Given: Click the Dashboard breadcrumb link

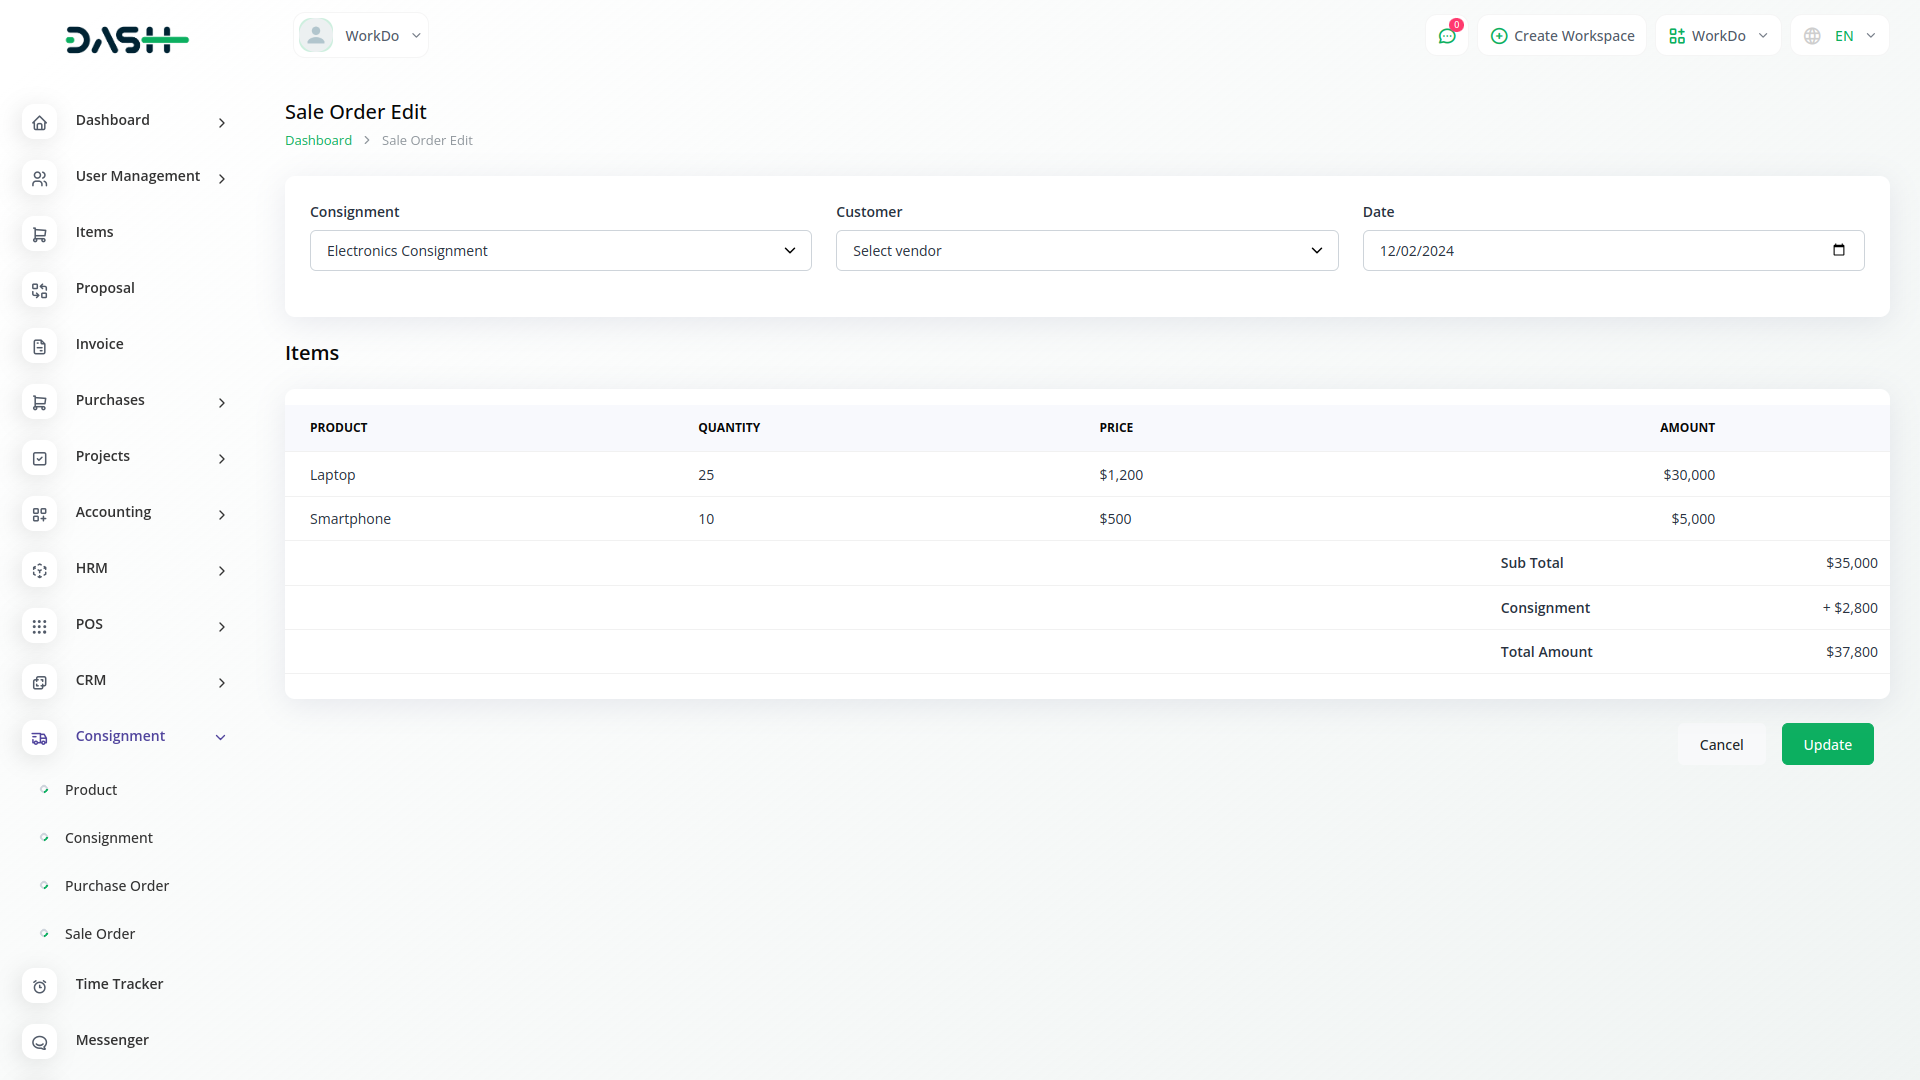Looking at the screenshot, I should 318,141.
